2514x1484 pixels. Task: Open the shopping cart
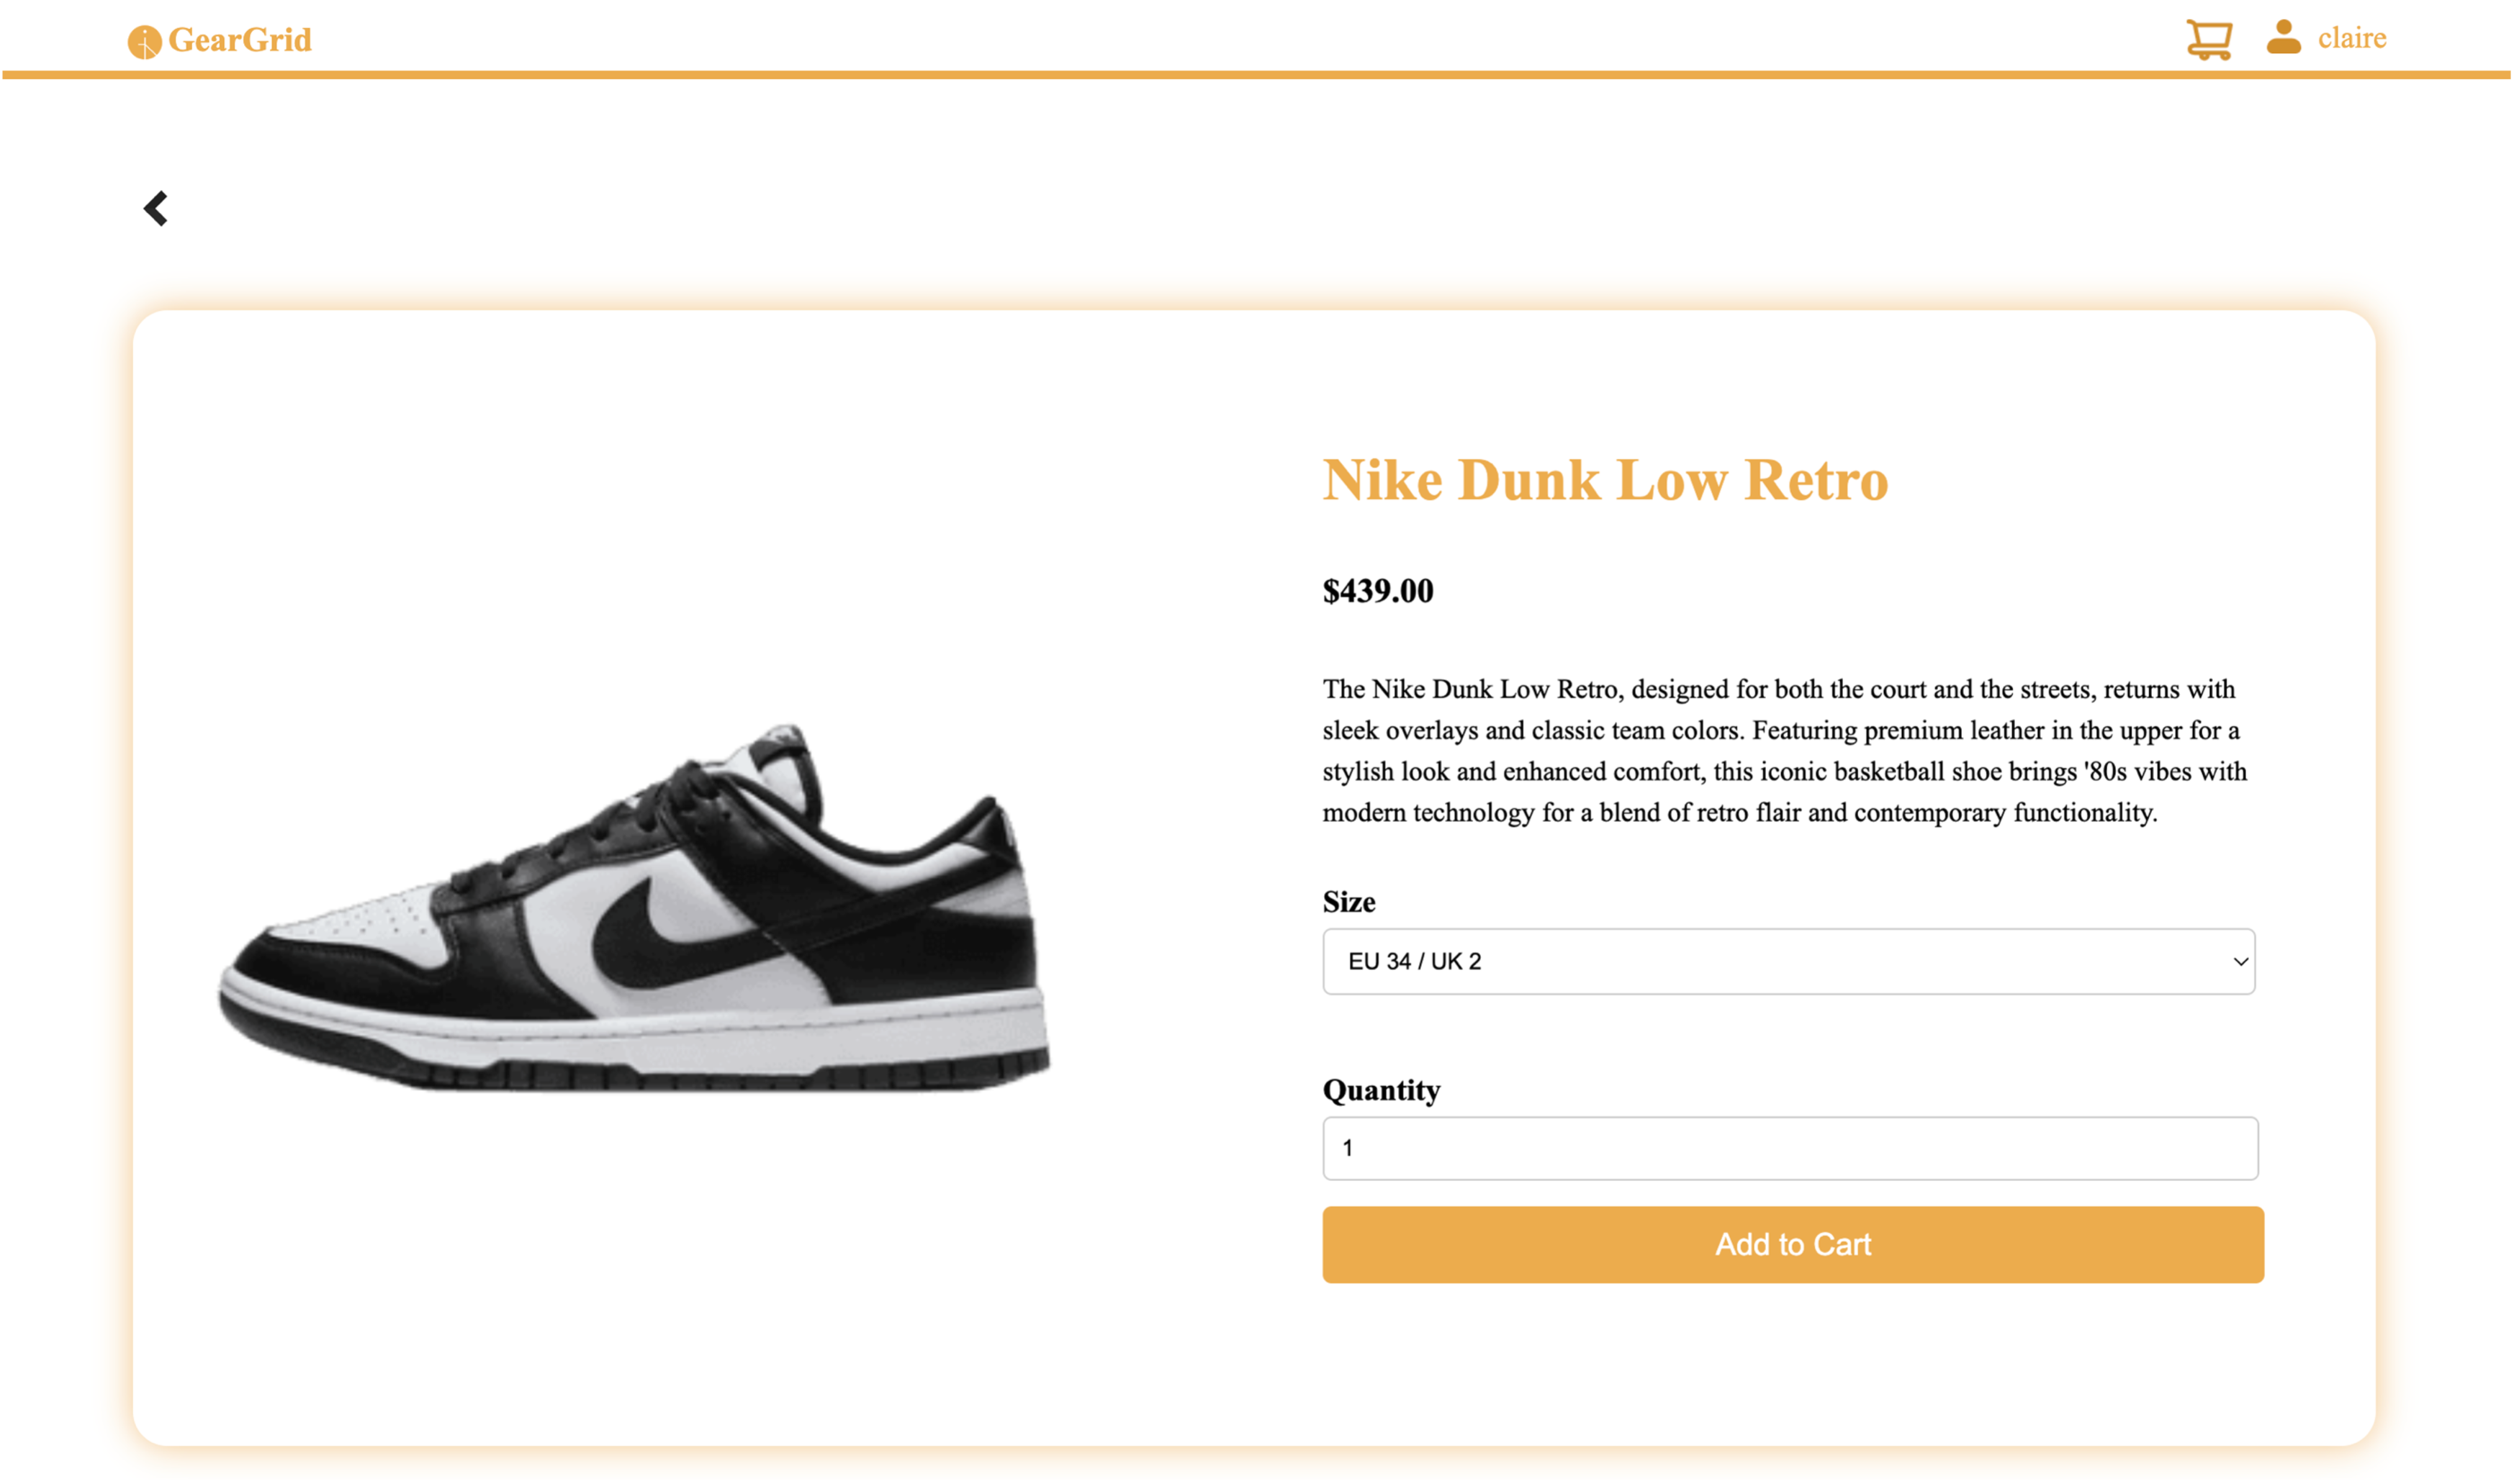(2208, 40)
